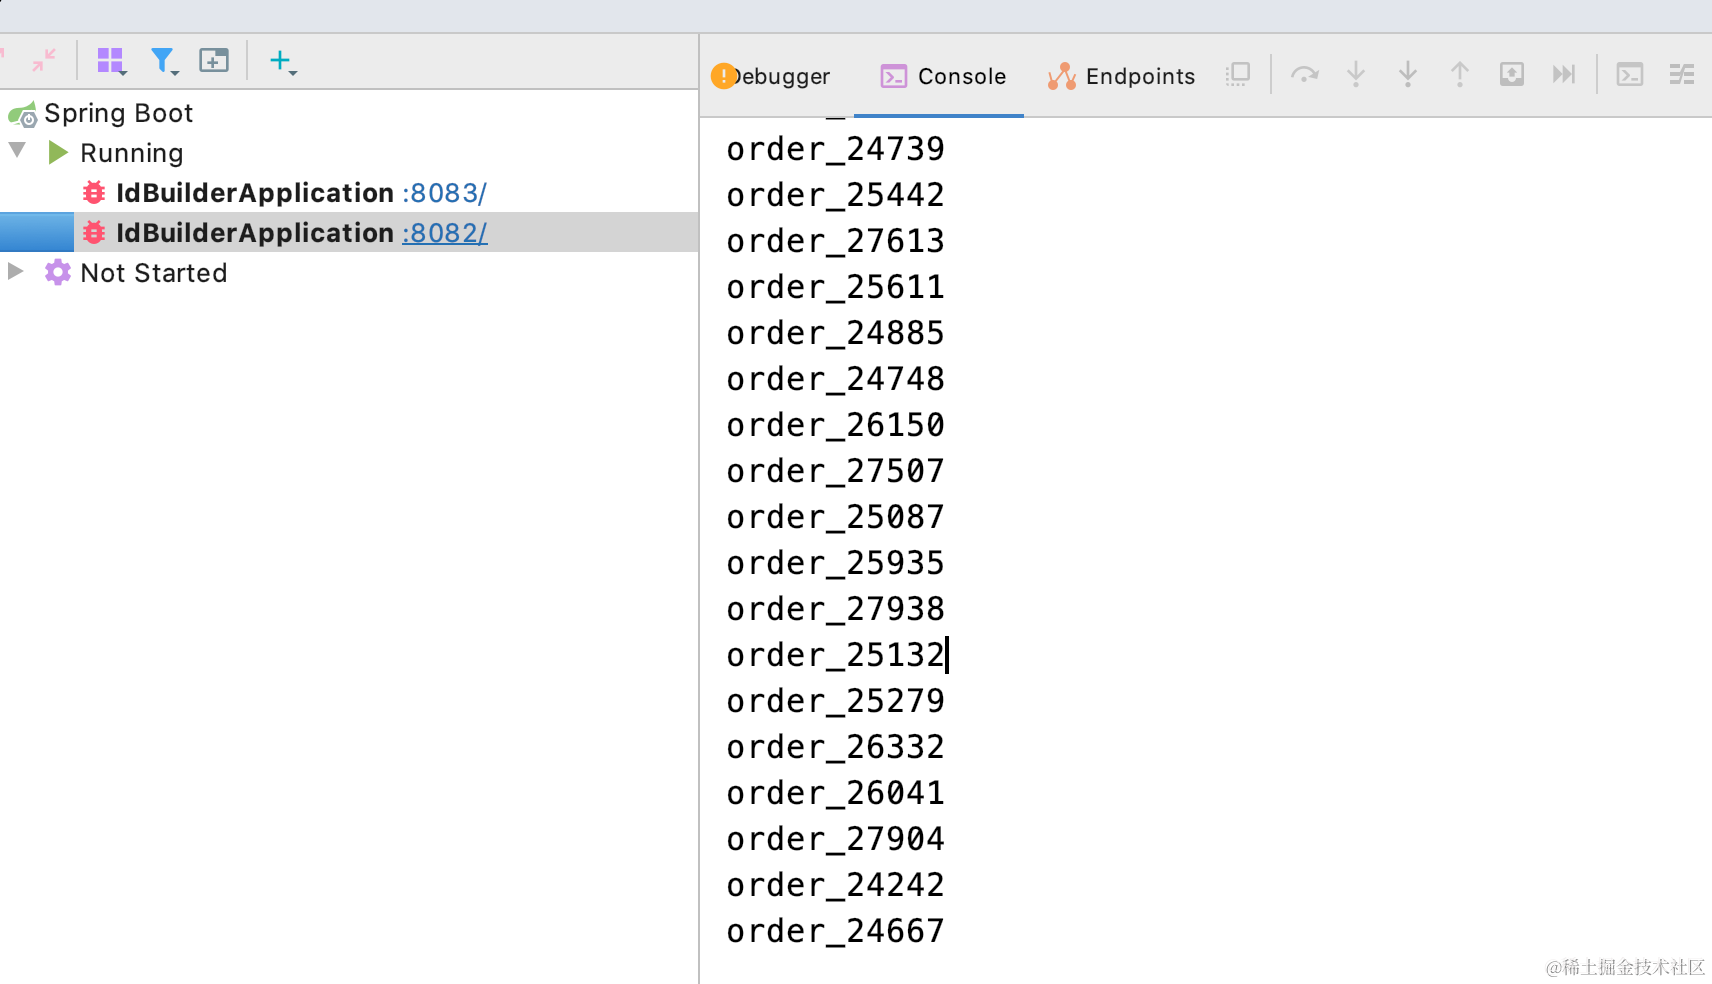
Task: Click the order_27507 console line
Action: [835, 471]
